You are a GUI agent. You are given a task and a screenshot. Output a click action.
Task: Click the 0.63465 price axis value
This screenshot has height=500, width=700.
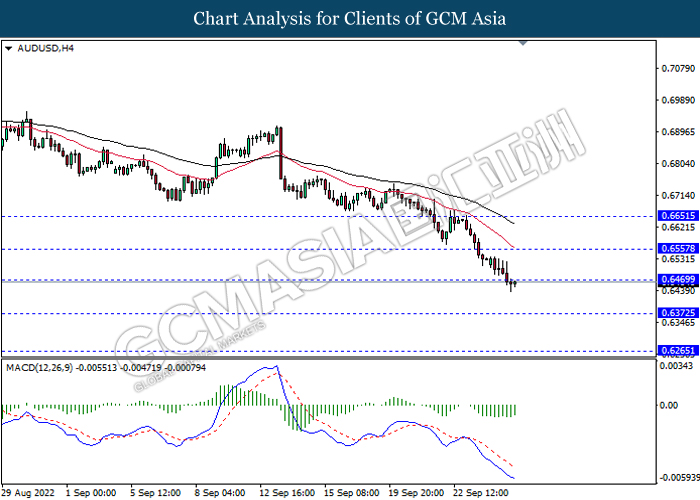[678, 322]
